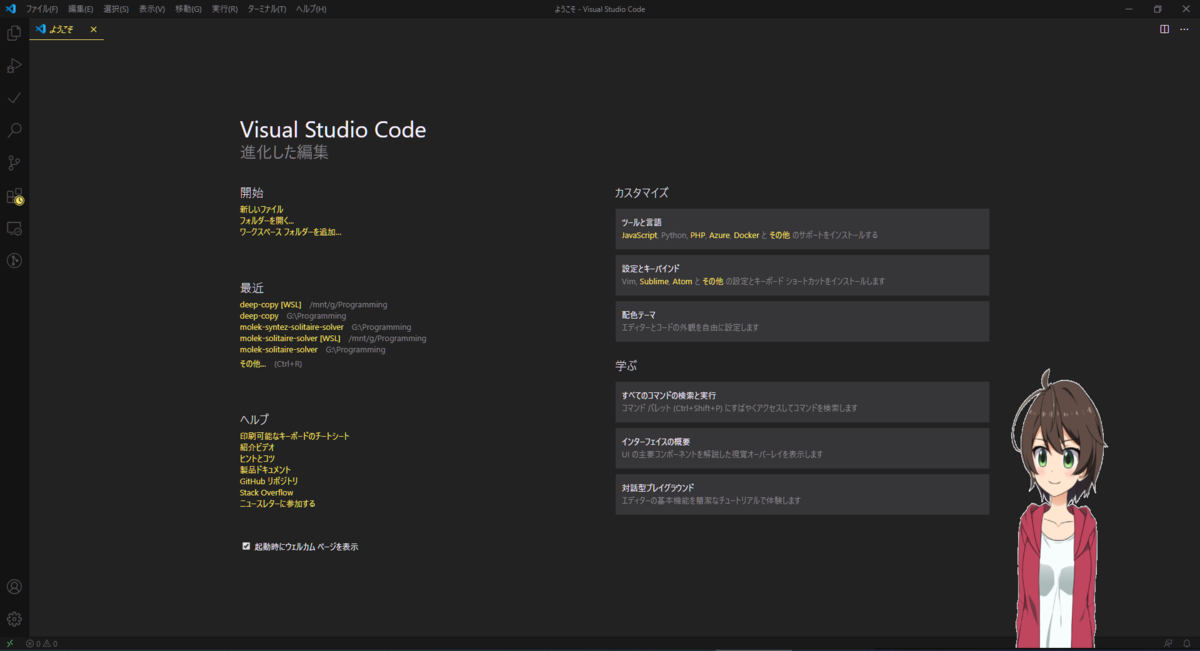The image size is (1200, 651).
Task: Open the Run and Debug view
Action: (14, 66)
